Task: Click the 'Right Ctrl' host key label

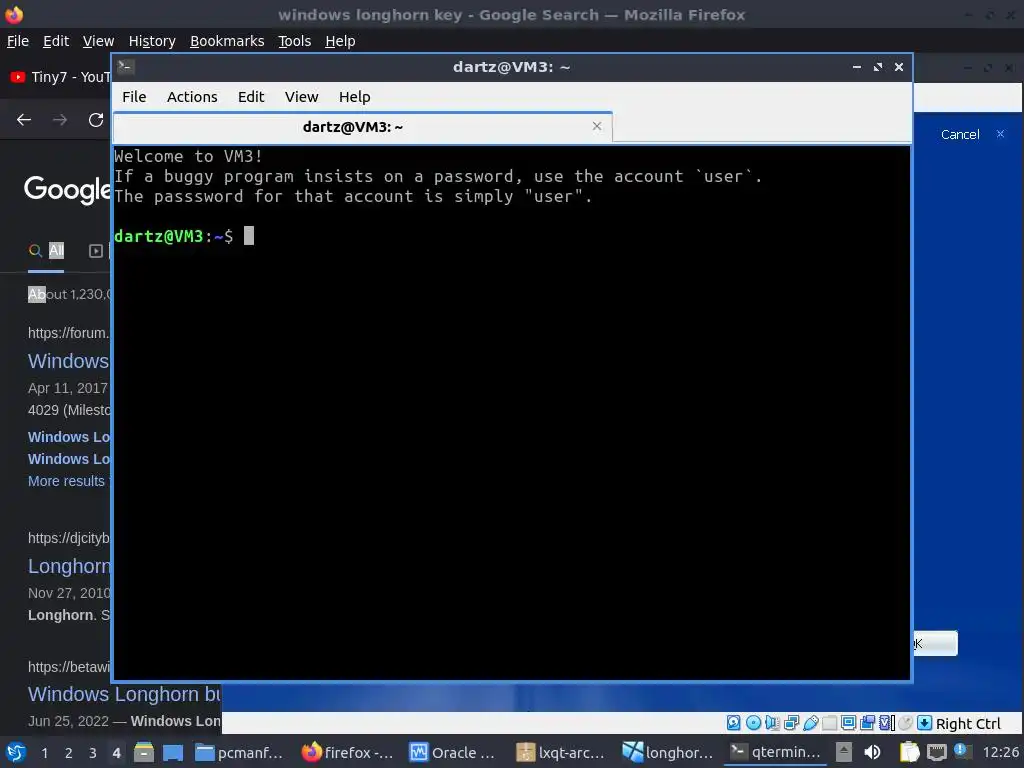Action: (968, 724)
